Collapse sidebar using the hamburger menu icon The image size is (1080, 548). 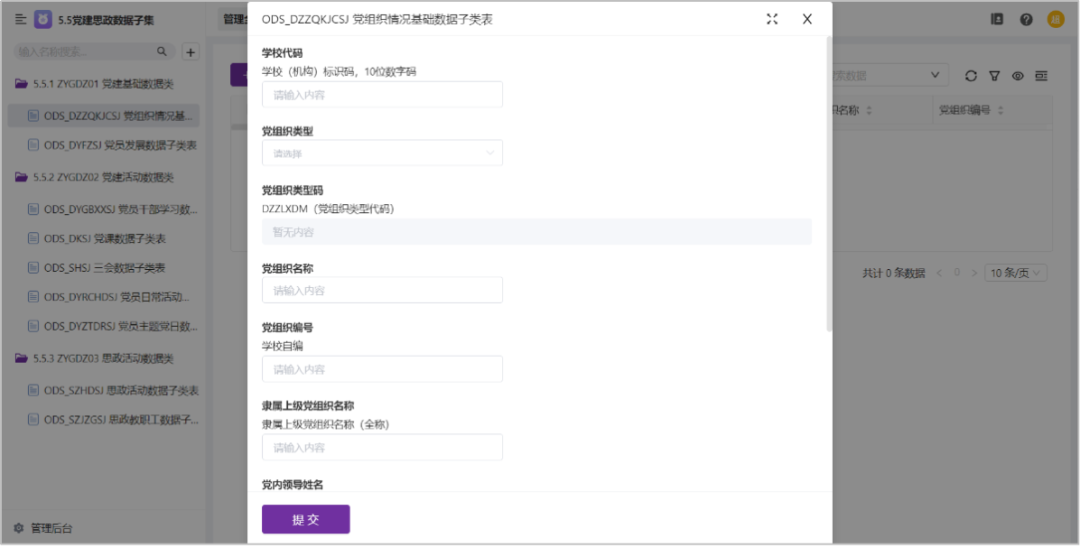coord(20,20)
